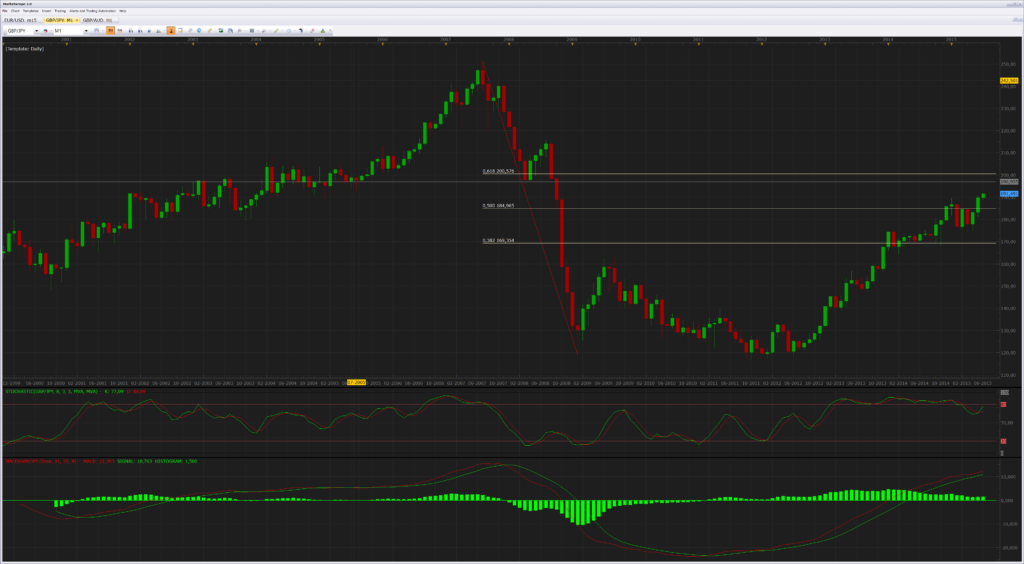Screen dimensions: 1024x564
Task: Click the dark arrow icon after ellipse tool
Action: [x=300, y=31]
